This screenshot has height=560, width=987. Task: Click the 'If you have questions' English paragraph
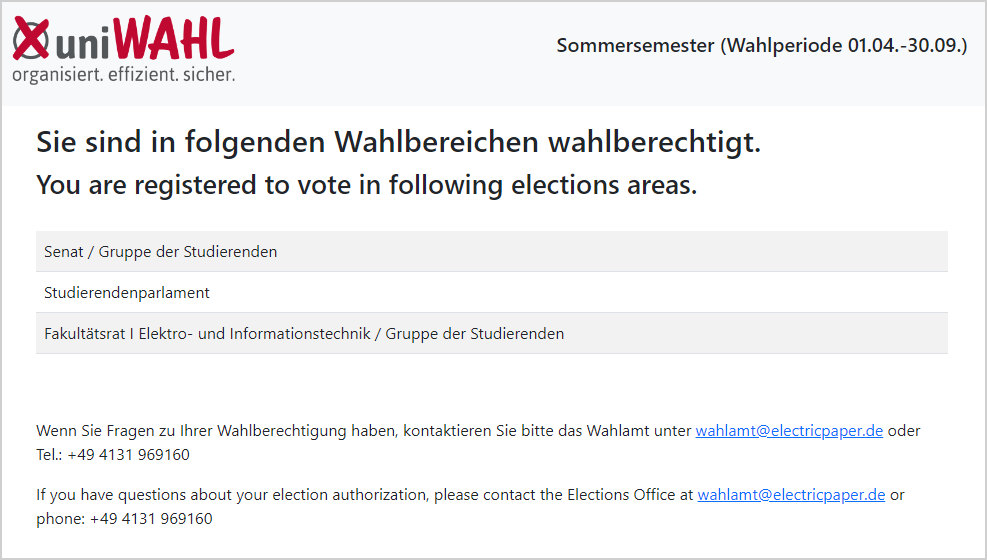[470, 507]
